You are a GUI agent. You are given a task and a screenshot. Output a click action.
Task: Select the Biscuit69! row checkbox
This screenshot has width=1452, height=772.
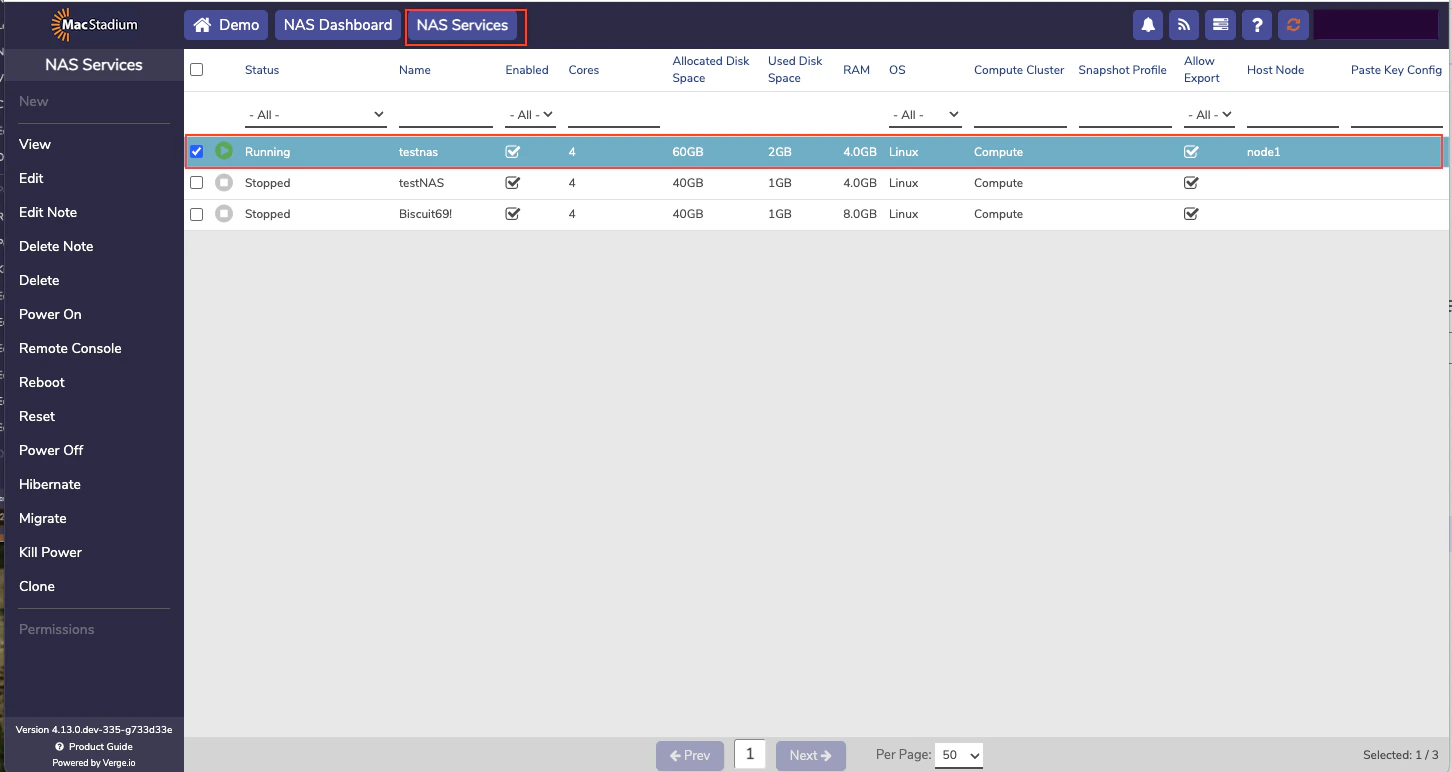pos(196,213)
